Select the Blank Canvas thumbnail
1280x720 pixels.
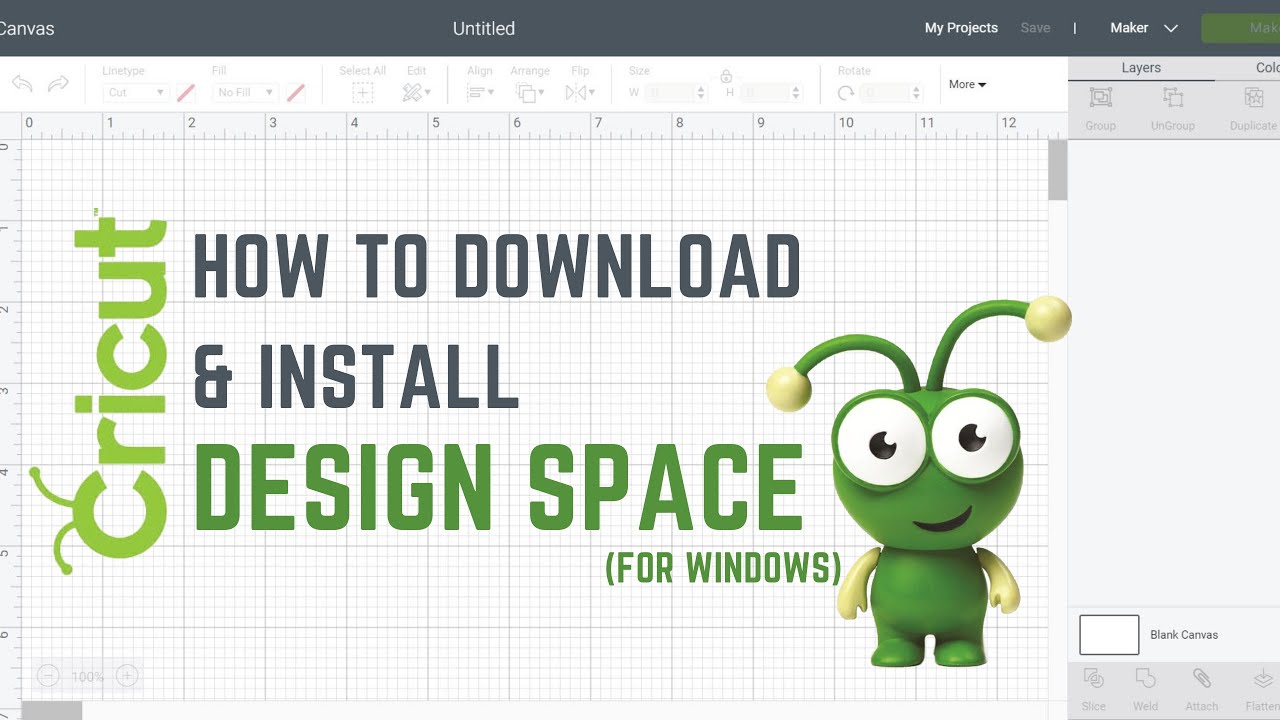(x=1109, y=635)
